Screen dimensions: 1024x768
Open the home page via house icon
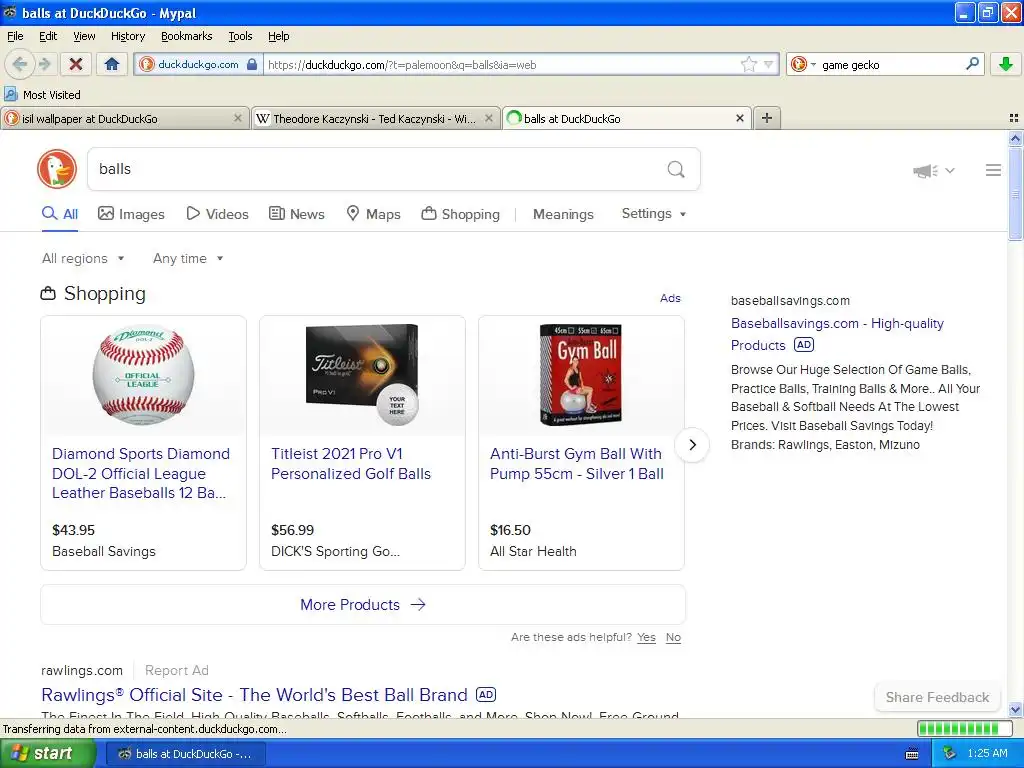[112, 64]
